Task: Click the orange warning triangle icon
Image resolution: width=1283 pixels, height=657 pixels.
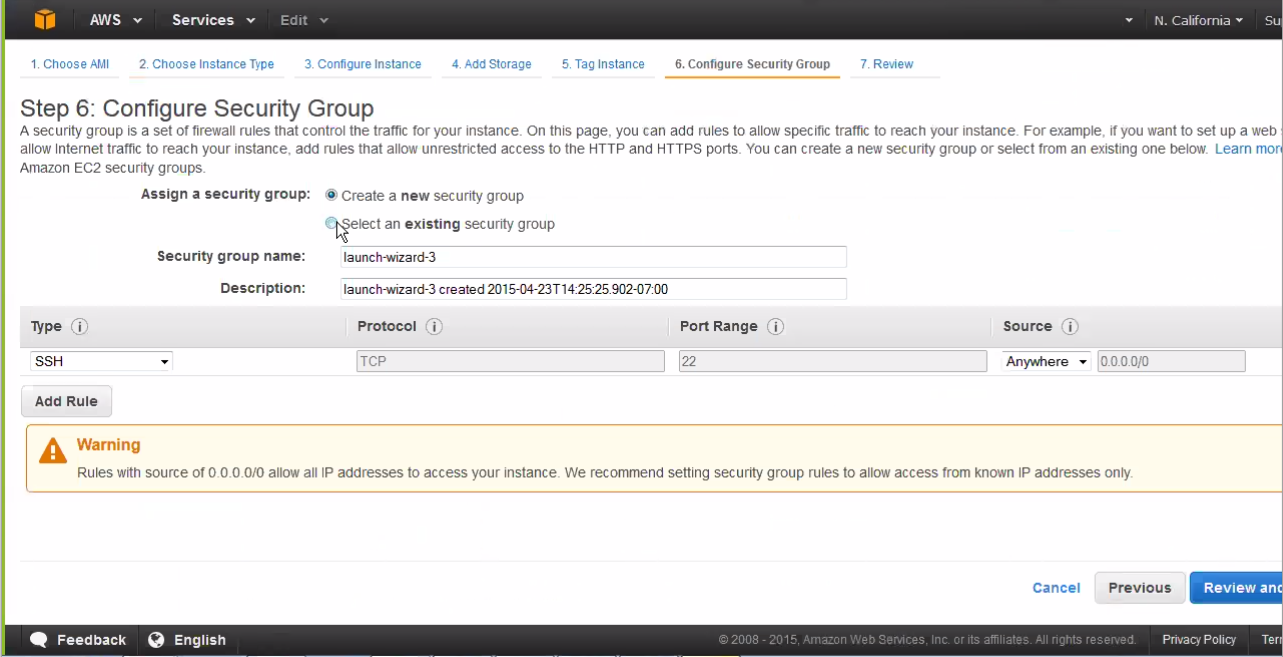Action: click(x=52, y=451)
